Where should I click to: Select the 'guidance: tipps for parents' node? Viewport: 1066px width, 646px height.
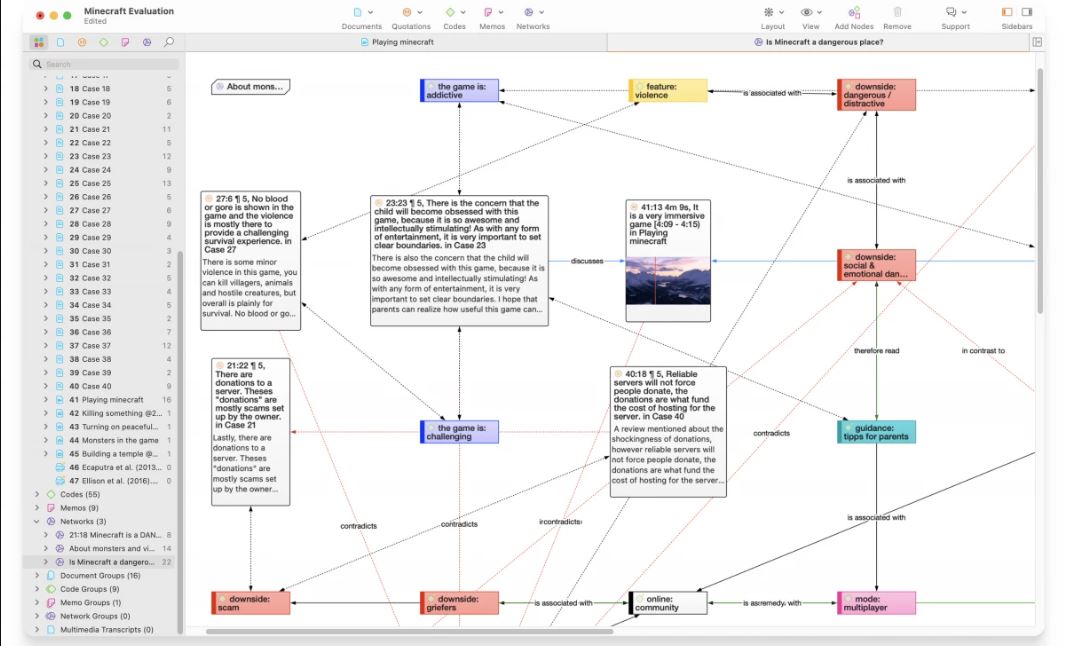tap(876, 432)
